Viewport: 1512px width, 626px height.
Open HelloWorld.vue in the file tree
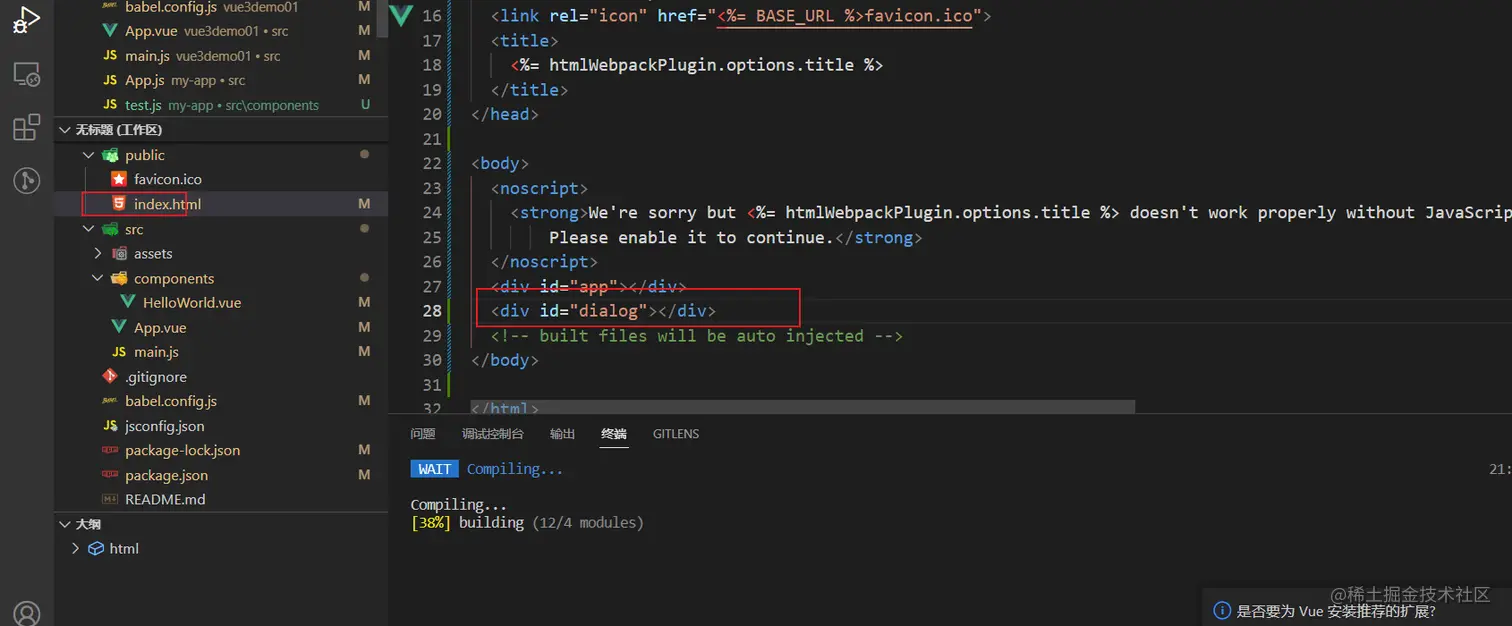click(x=192, y=302)
